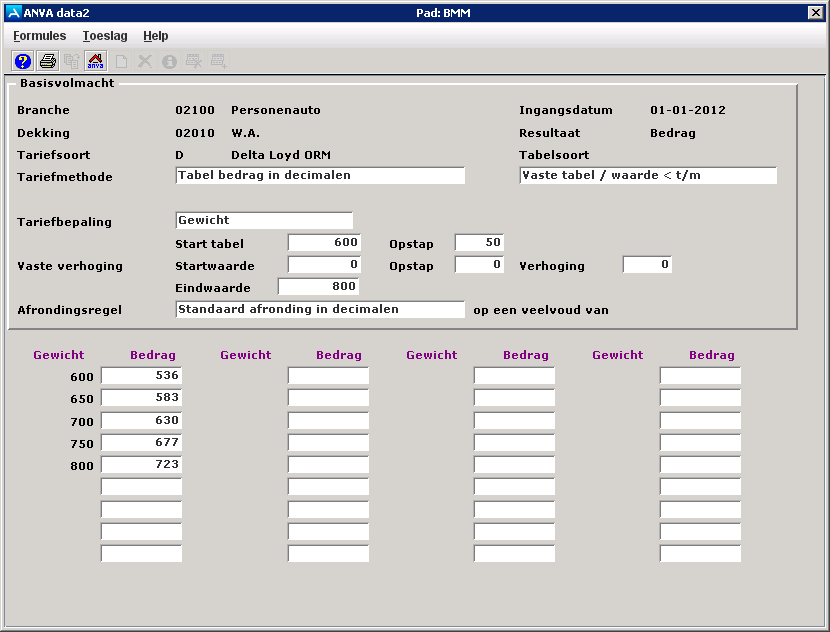Click the greyed-out delete X icon
This screenshot has height=632, width=830.
[145, 61]
